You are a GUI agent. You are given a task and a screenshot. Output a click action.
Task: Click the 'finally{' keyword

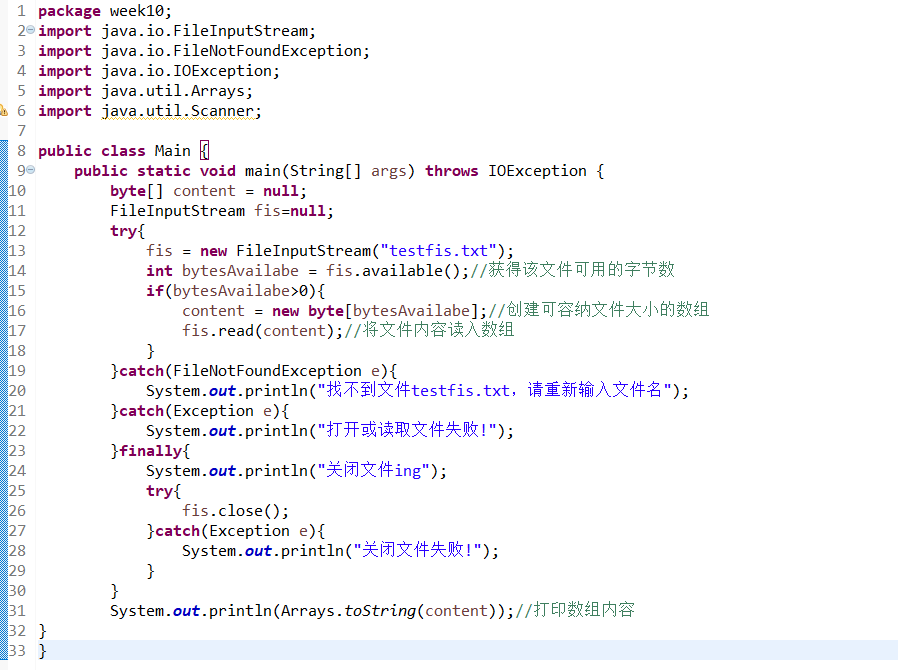(154, 451)
